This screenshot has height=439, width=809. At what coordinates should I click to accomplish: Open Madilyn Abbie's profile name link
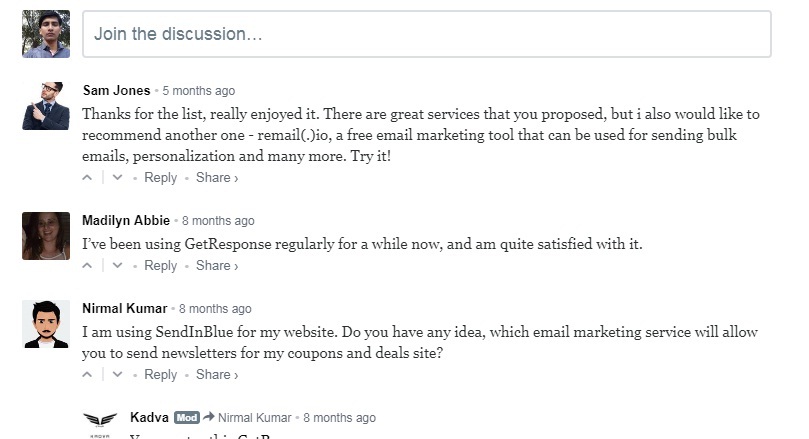(126, 220)
